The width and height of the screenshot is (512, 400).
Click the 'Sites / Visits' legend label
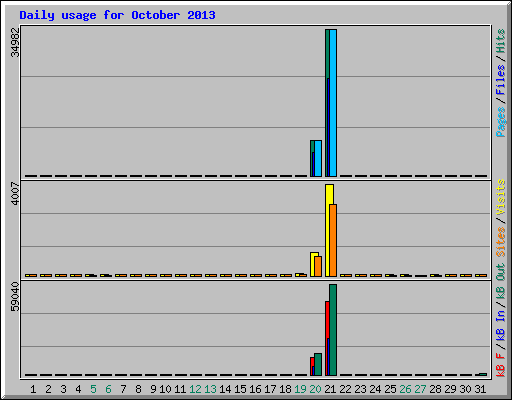[x=501, y=218]
